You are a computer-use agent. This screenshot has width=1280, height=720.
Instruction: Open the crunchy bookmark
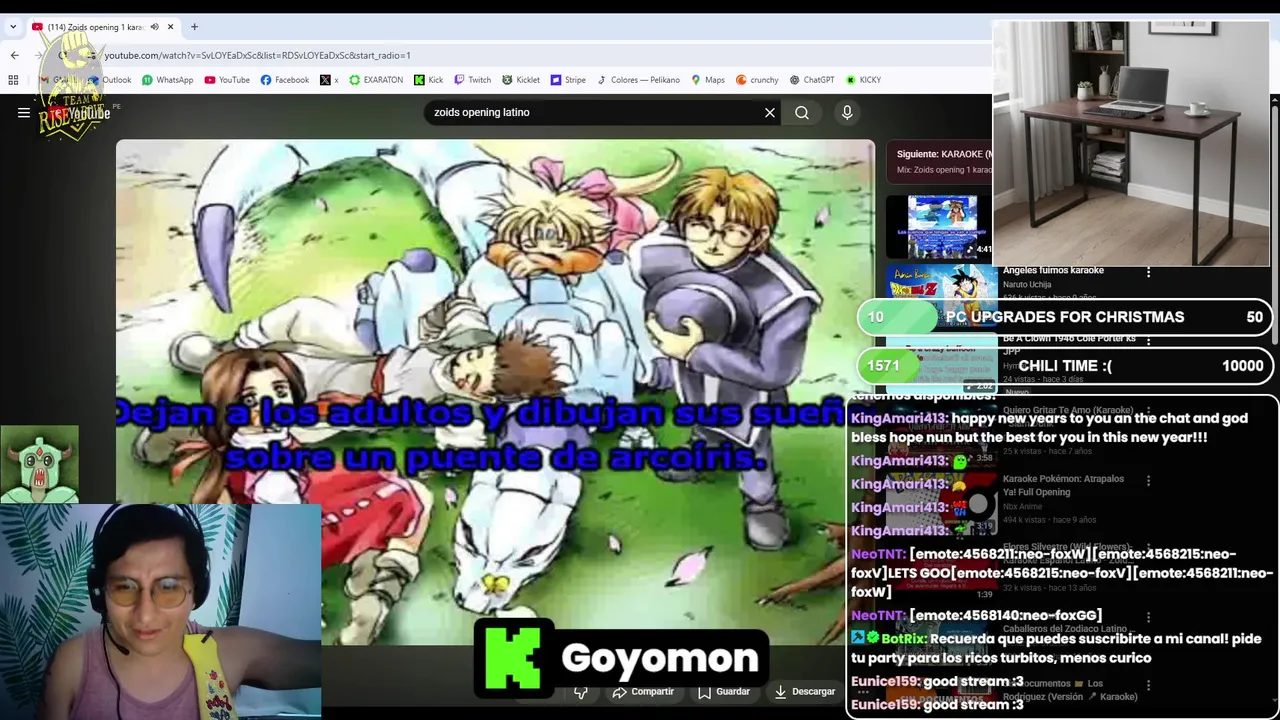pyautogui.click(x=757, y=80)
